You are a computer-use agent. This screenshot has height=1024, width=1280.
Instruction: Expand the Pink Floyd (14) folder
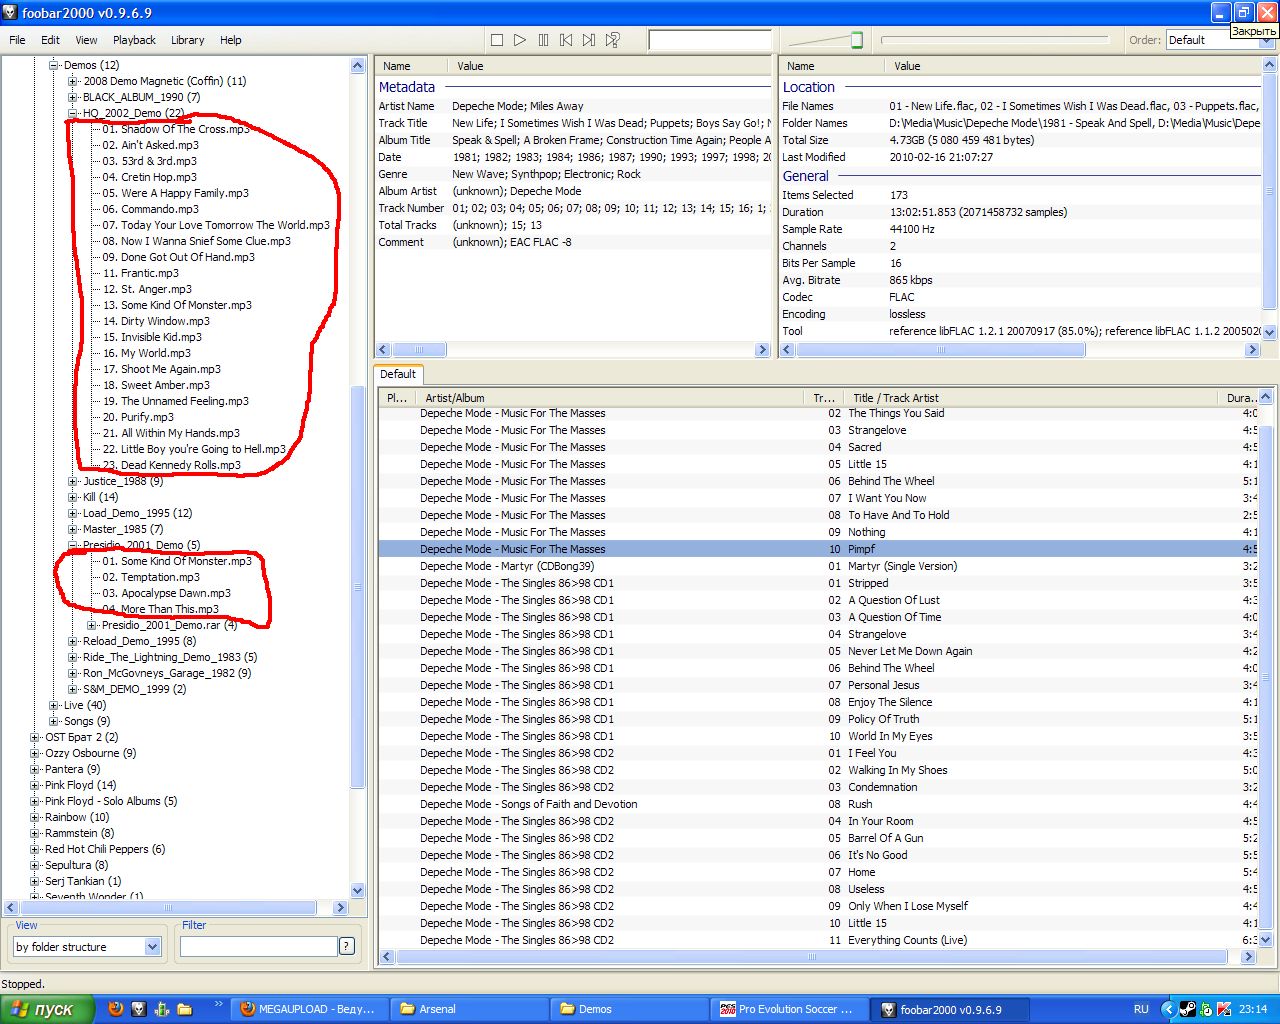[35, 785]
